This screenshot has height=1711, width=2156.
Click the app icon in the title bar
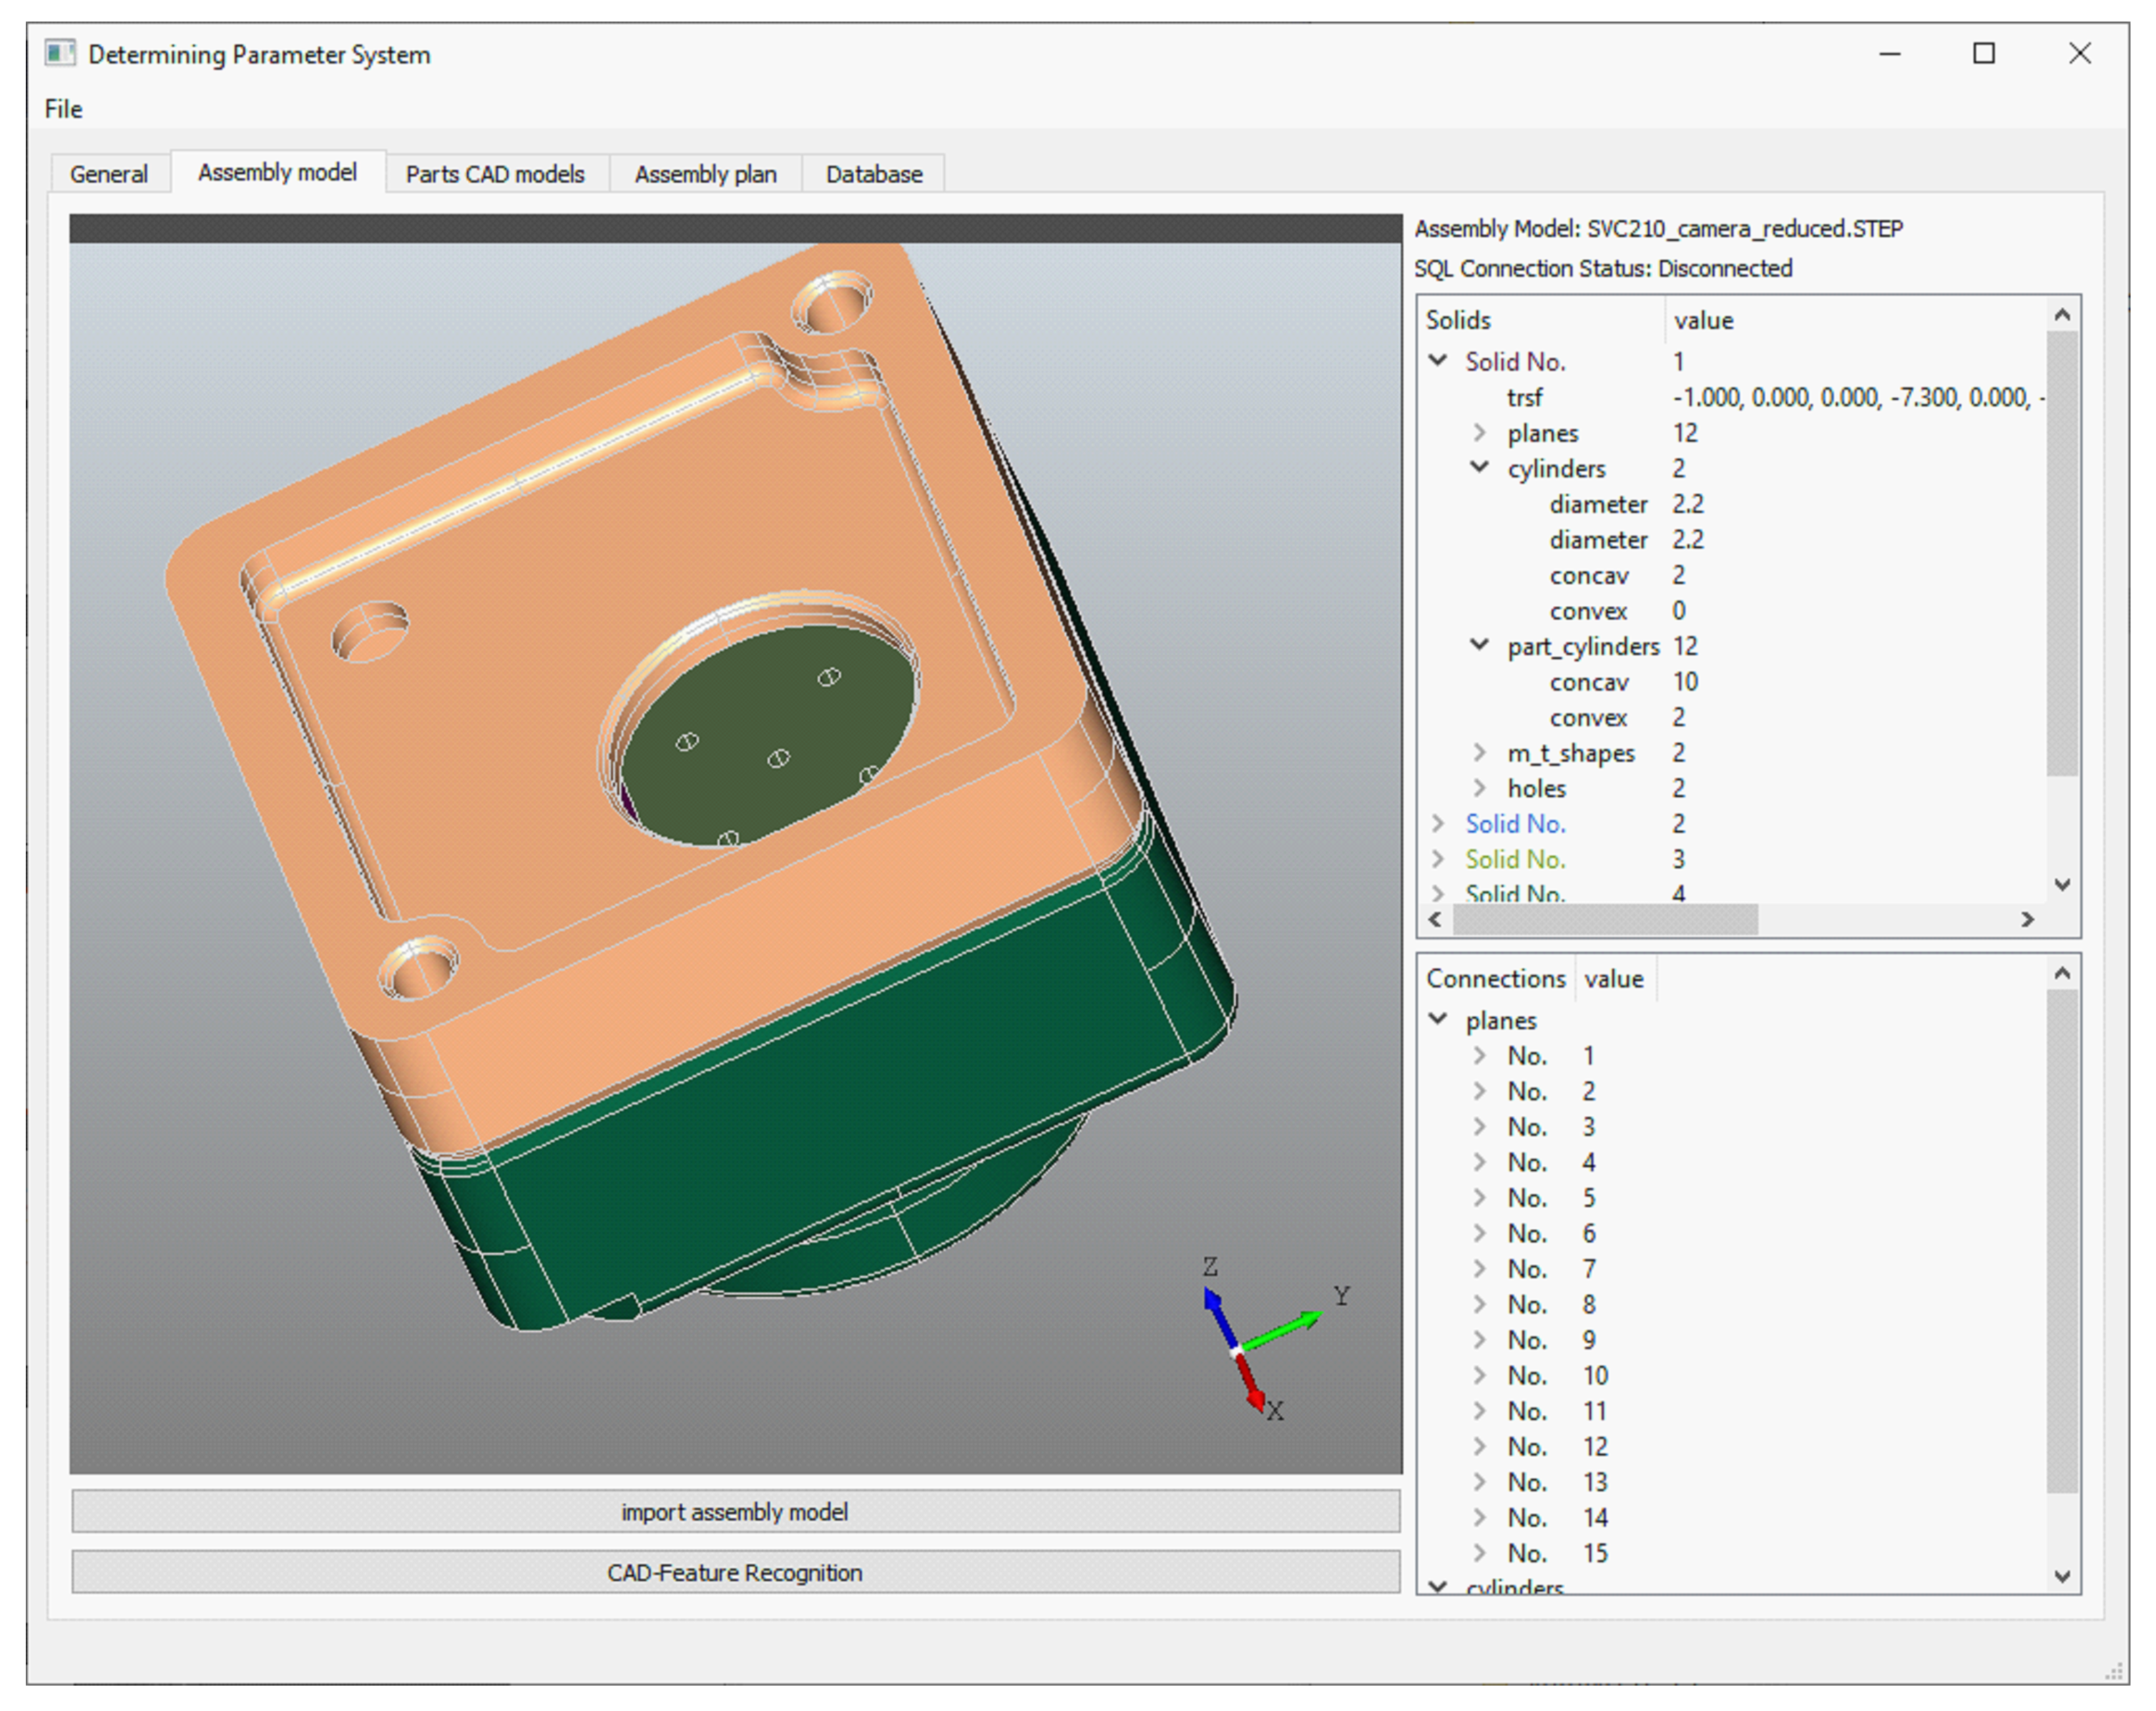pos(60,53)
